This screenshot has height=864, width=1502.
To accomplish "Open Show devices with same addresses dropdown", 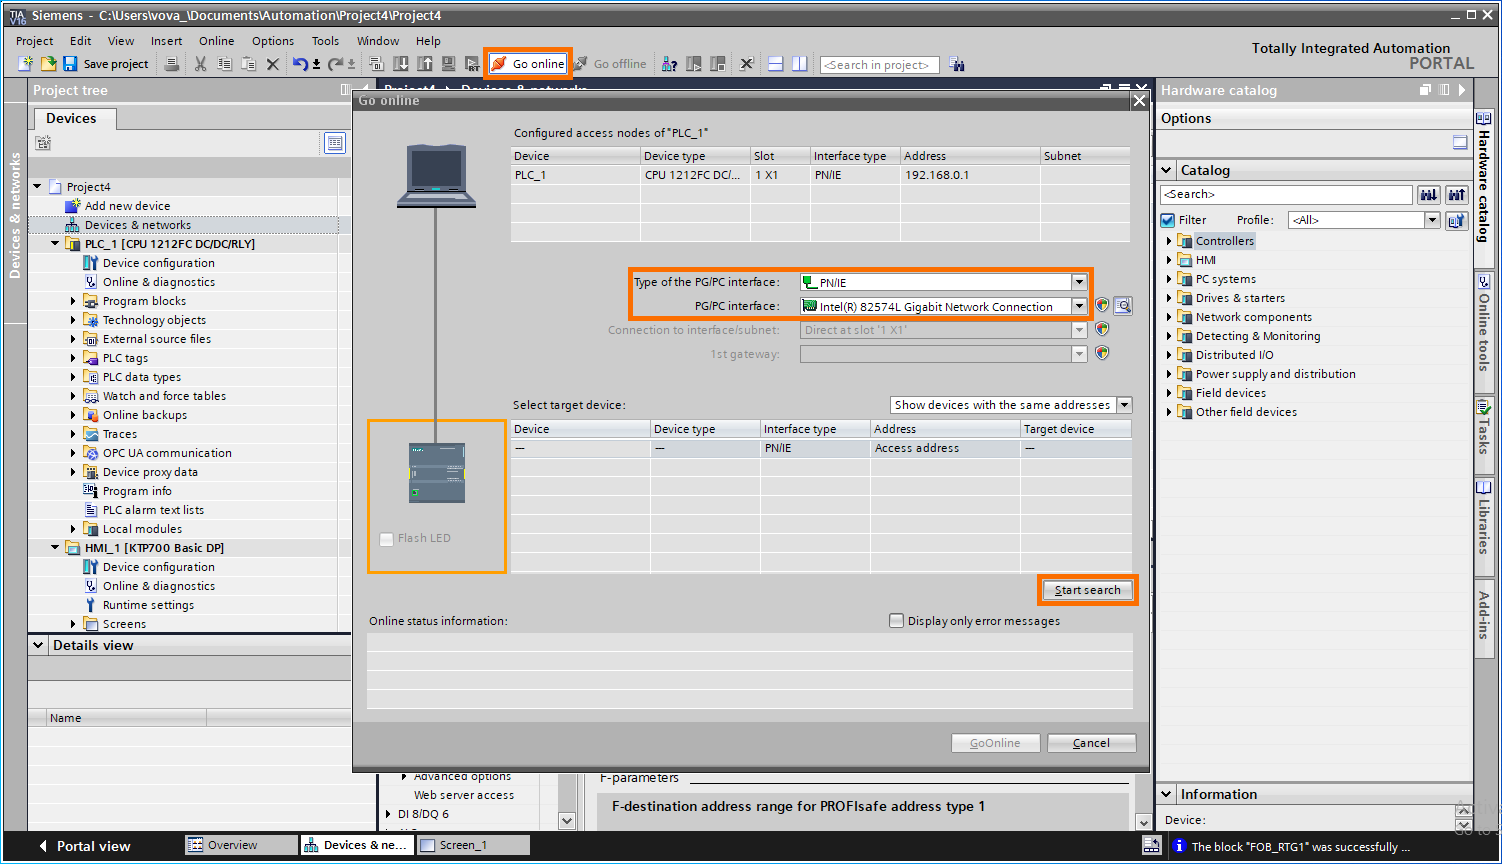I will (1124, 405).
